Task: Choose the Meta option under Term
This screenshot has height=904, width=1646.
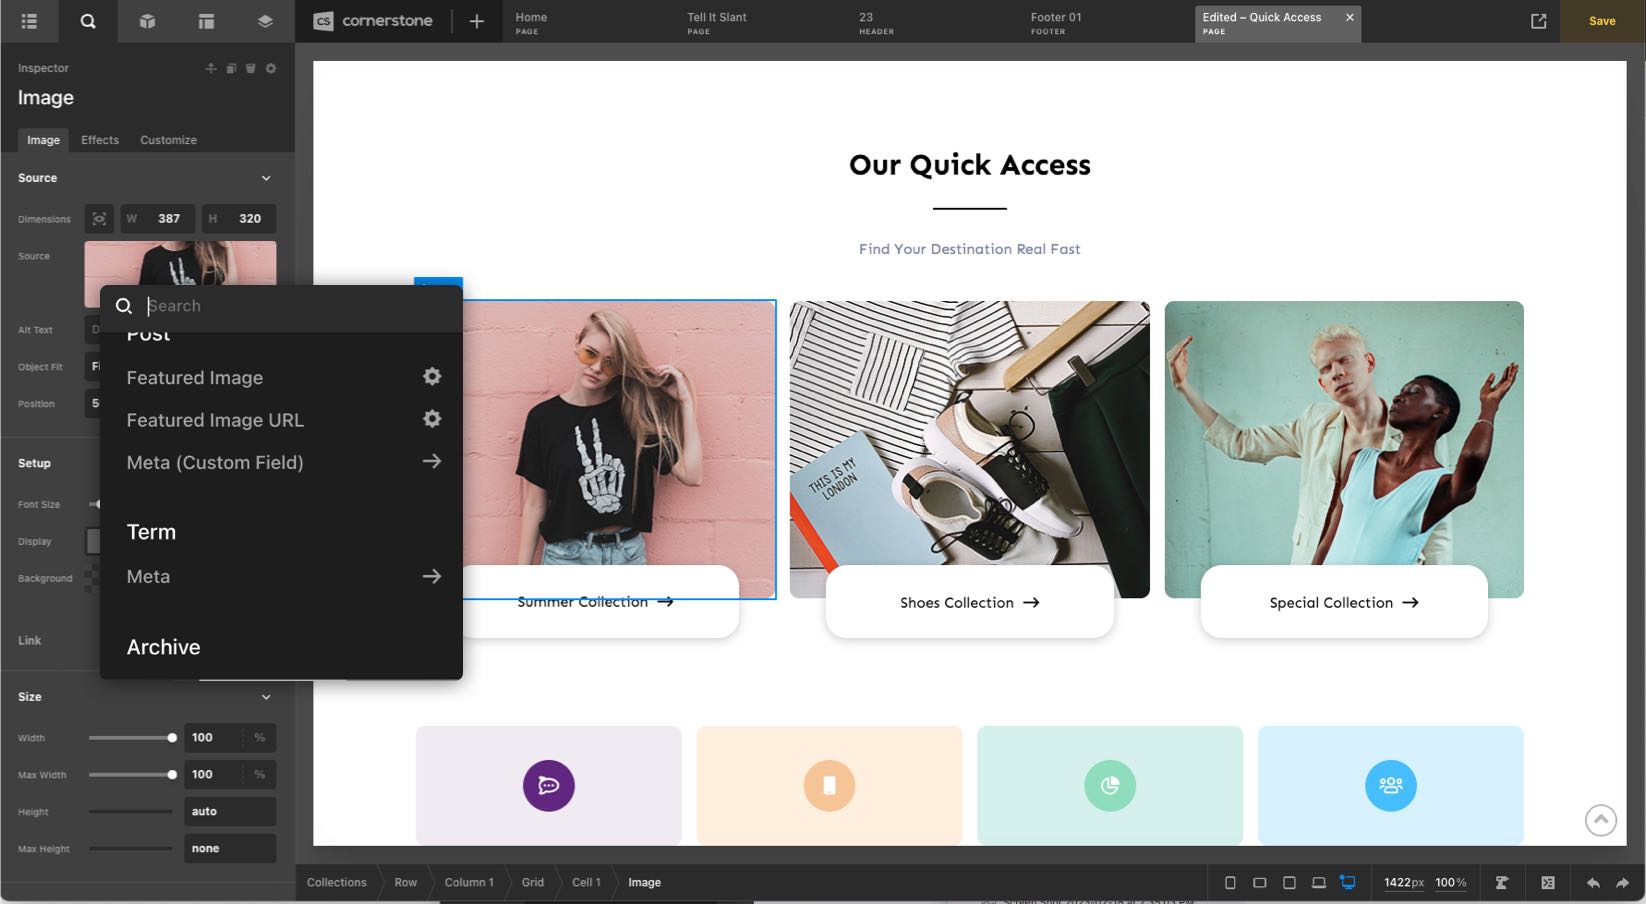Action: tap(148, 577)
